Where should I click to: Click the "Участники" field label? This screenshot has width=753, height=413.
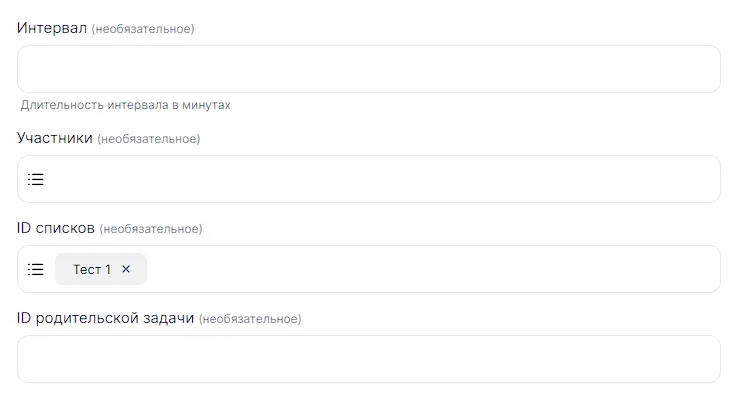pos(55,138)
